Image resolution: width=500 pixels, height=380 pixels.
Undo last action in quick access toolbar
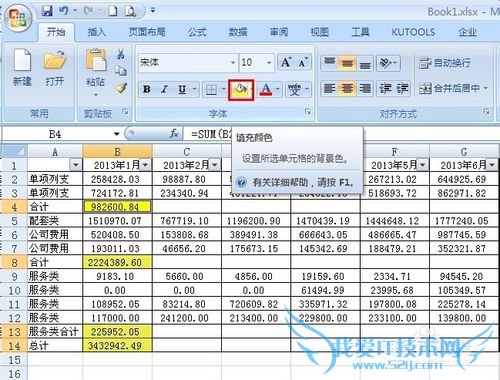[64, 11]
